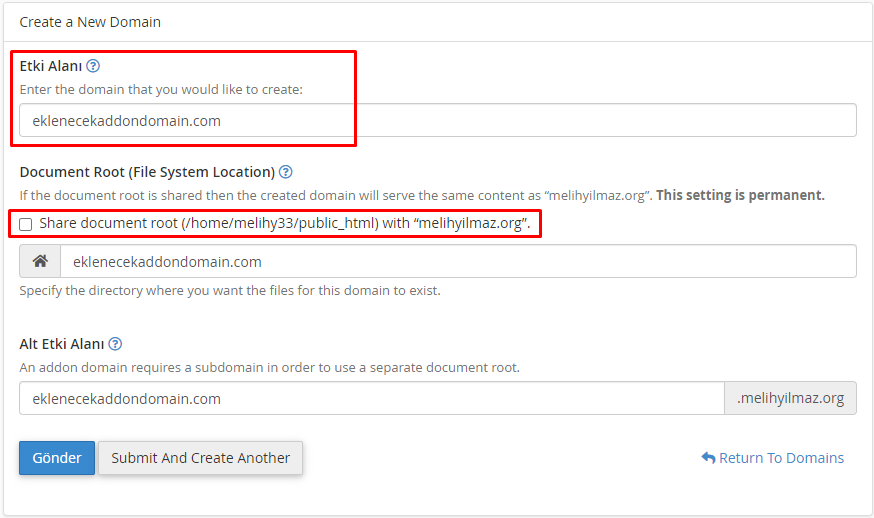Click the 'Create a New Domain' panel heading
The height and width of the screenshot is (518, 874).
tap(90, 21)
